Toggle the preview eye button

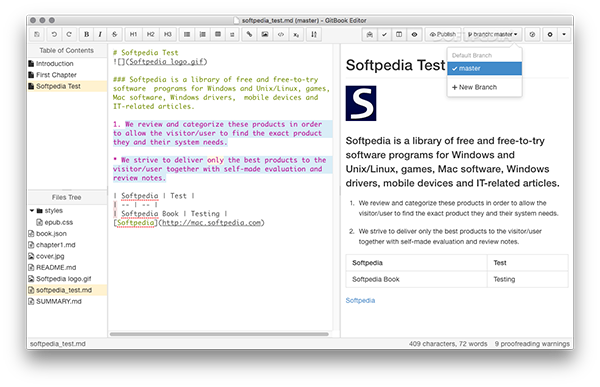pos(414,34)
